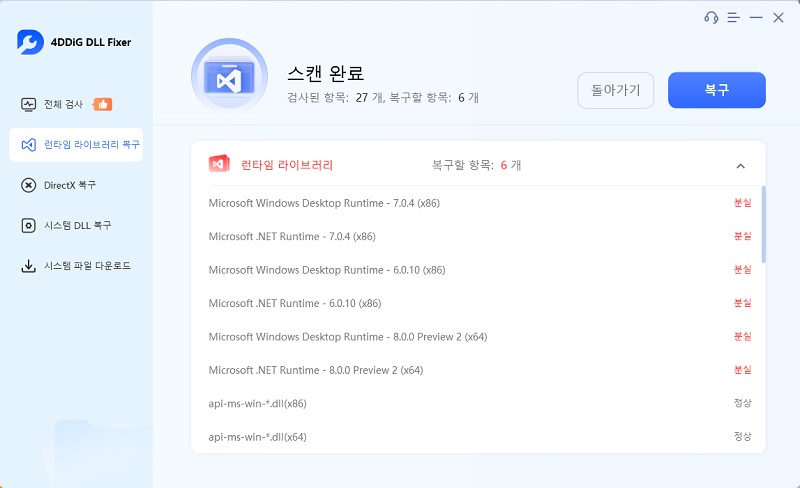Click 분실 status for Desktop Runtime 6.0.10
This screenshot has height=488, width=800.
[x=742, y=270]
